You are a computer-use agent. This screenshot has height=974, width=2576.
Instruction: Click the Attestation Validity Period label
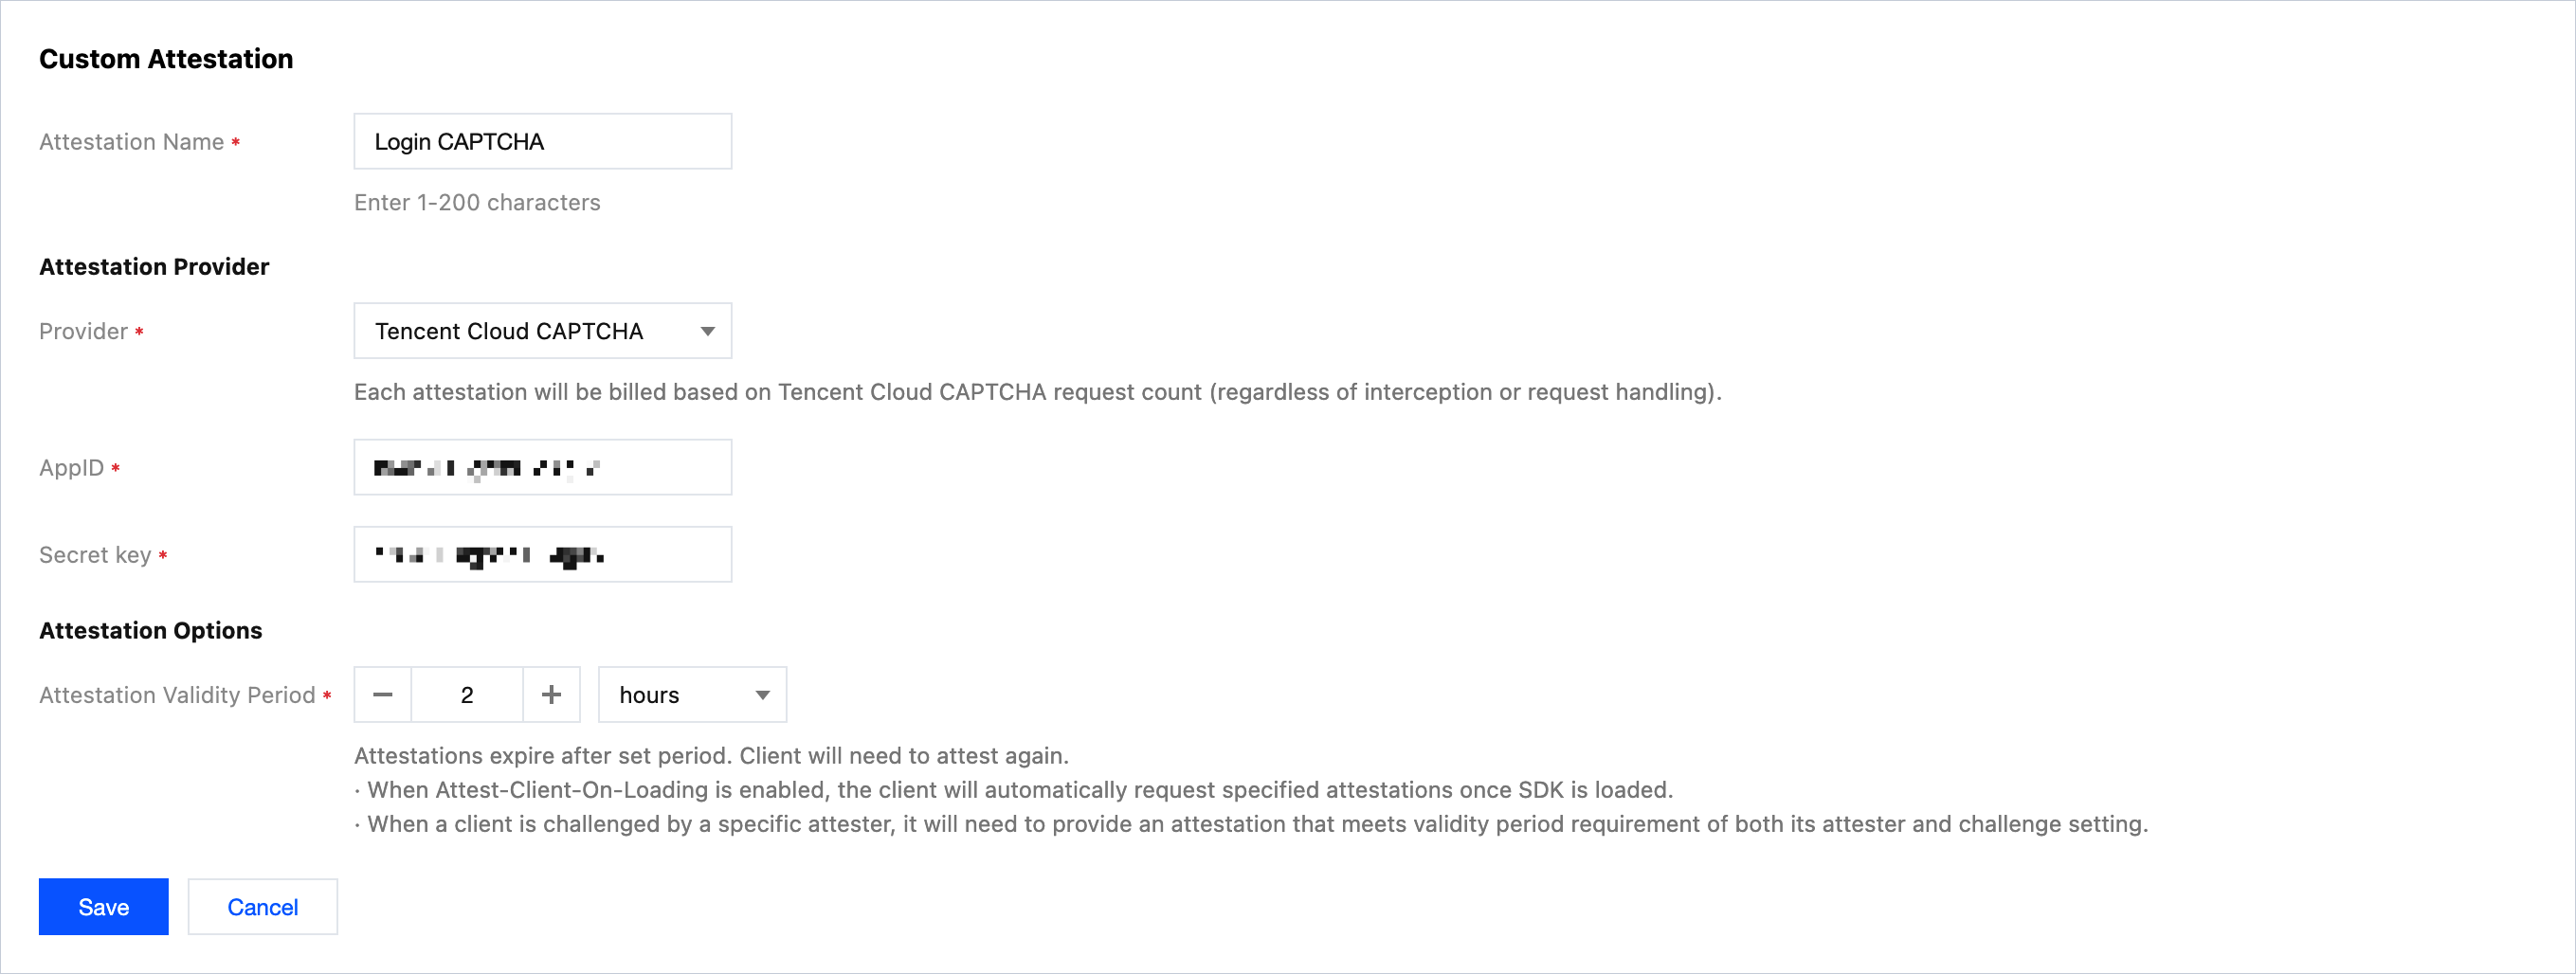pos(177,694)
